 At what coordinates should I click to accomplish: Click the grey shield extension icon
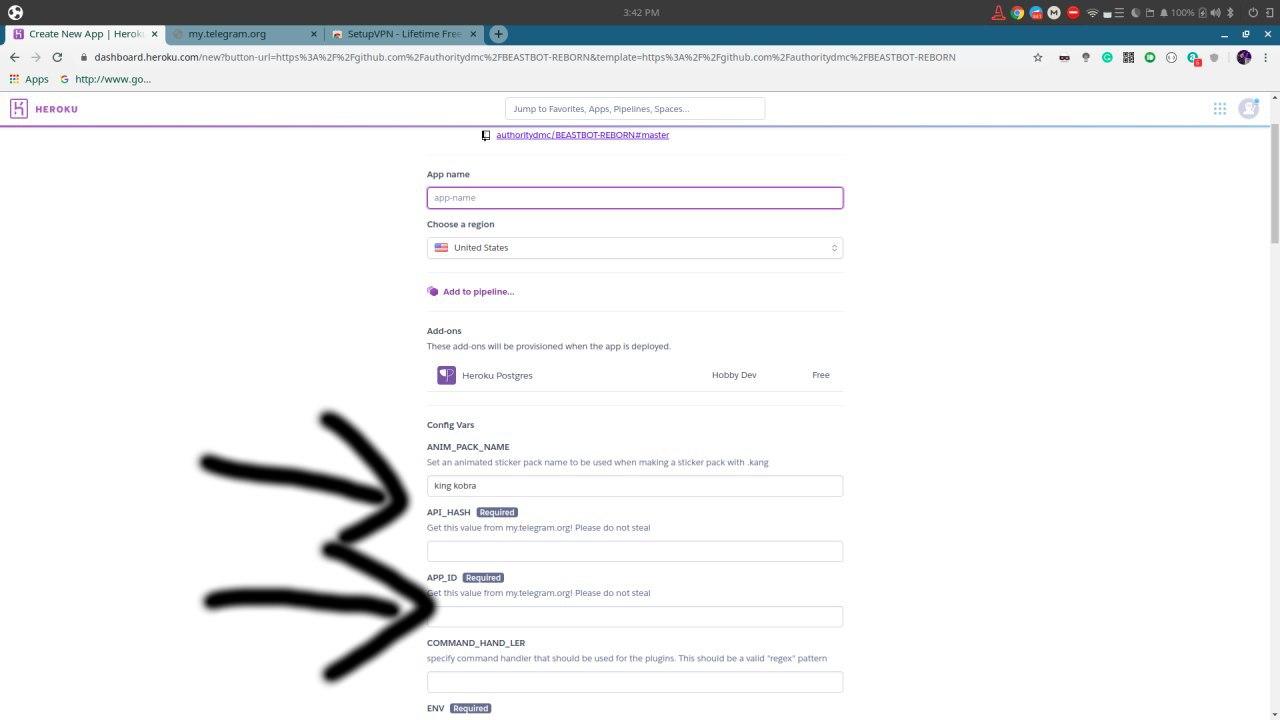tap(1214, 57)
